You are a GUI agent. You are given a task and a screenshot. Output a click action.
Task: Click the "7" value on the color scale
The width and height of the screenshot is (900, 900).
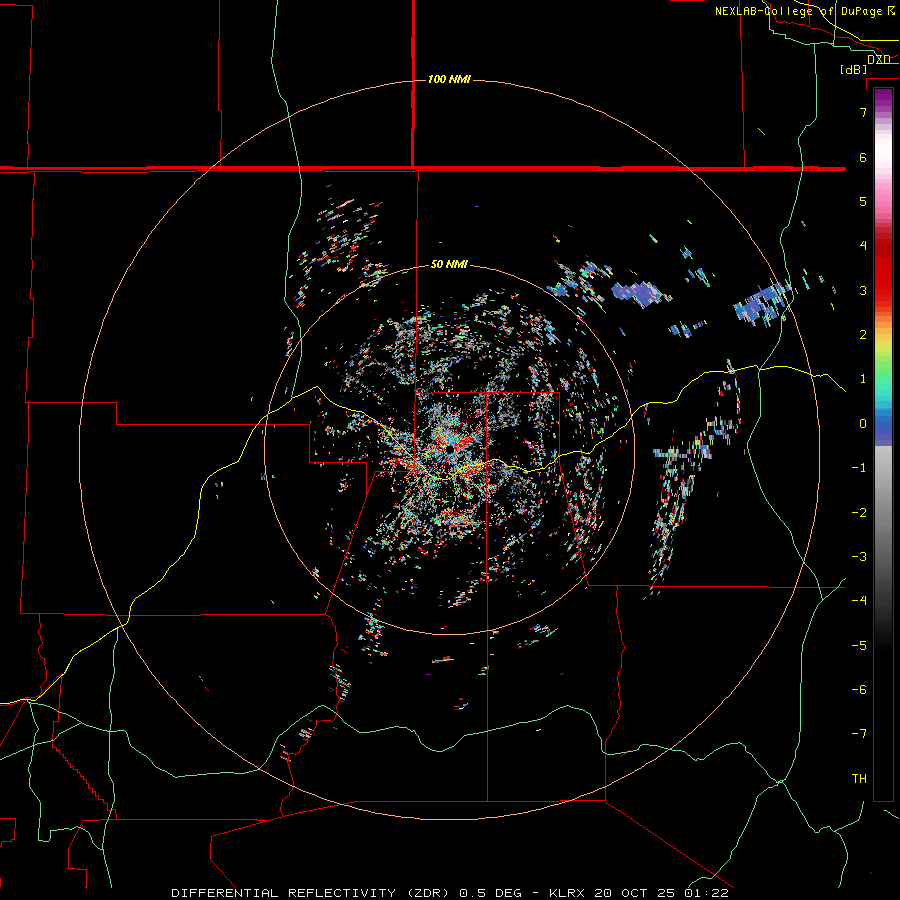(863, 112)
